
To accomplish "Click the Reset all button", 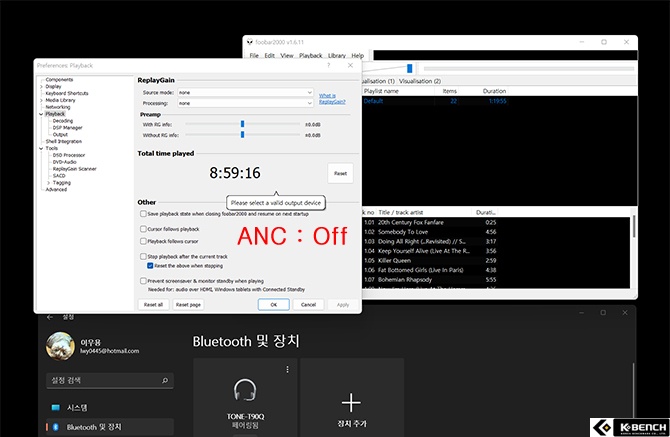I will [153, 305].
